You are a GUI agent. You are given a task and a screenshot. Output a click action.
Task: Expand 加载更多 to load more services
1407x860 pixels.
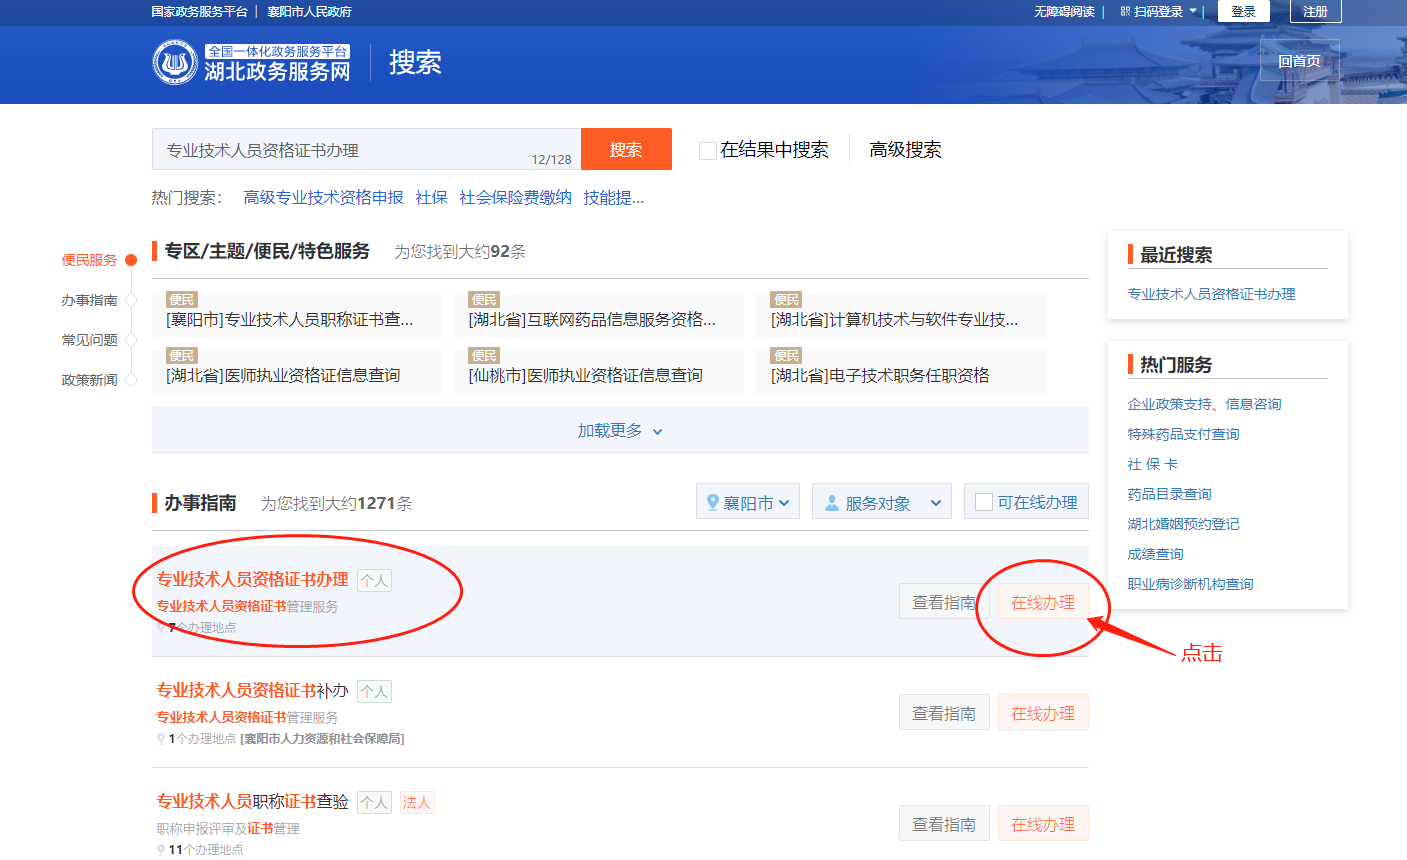[x=619, y=431]
